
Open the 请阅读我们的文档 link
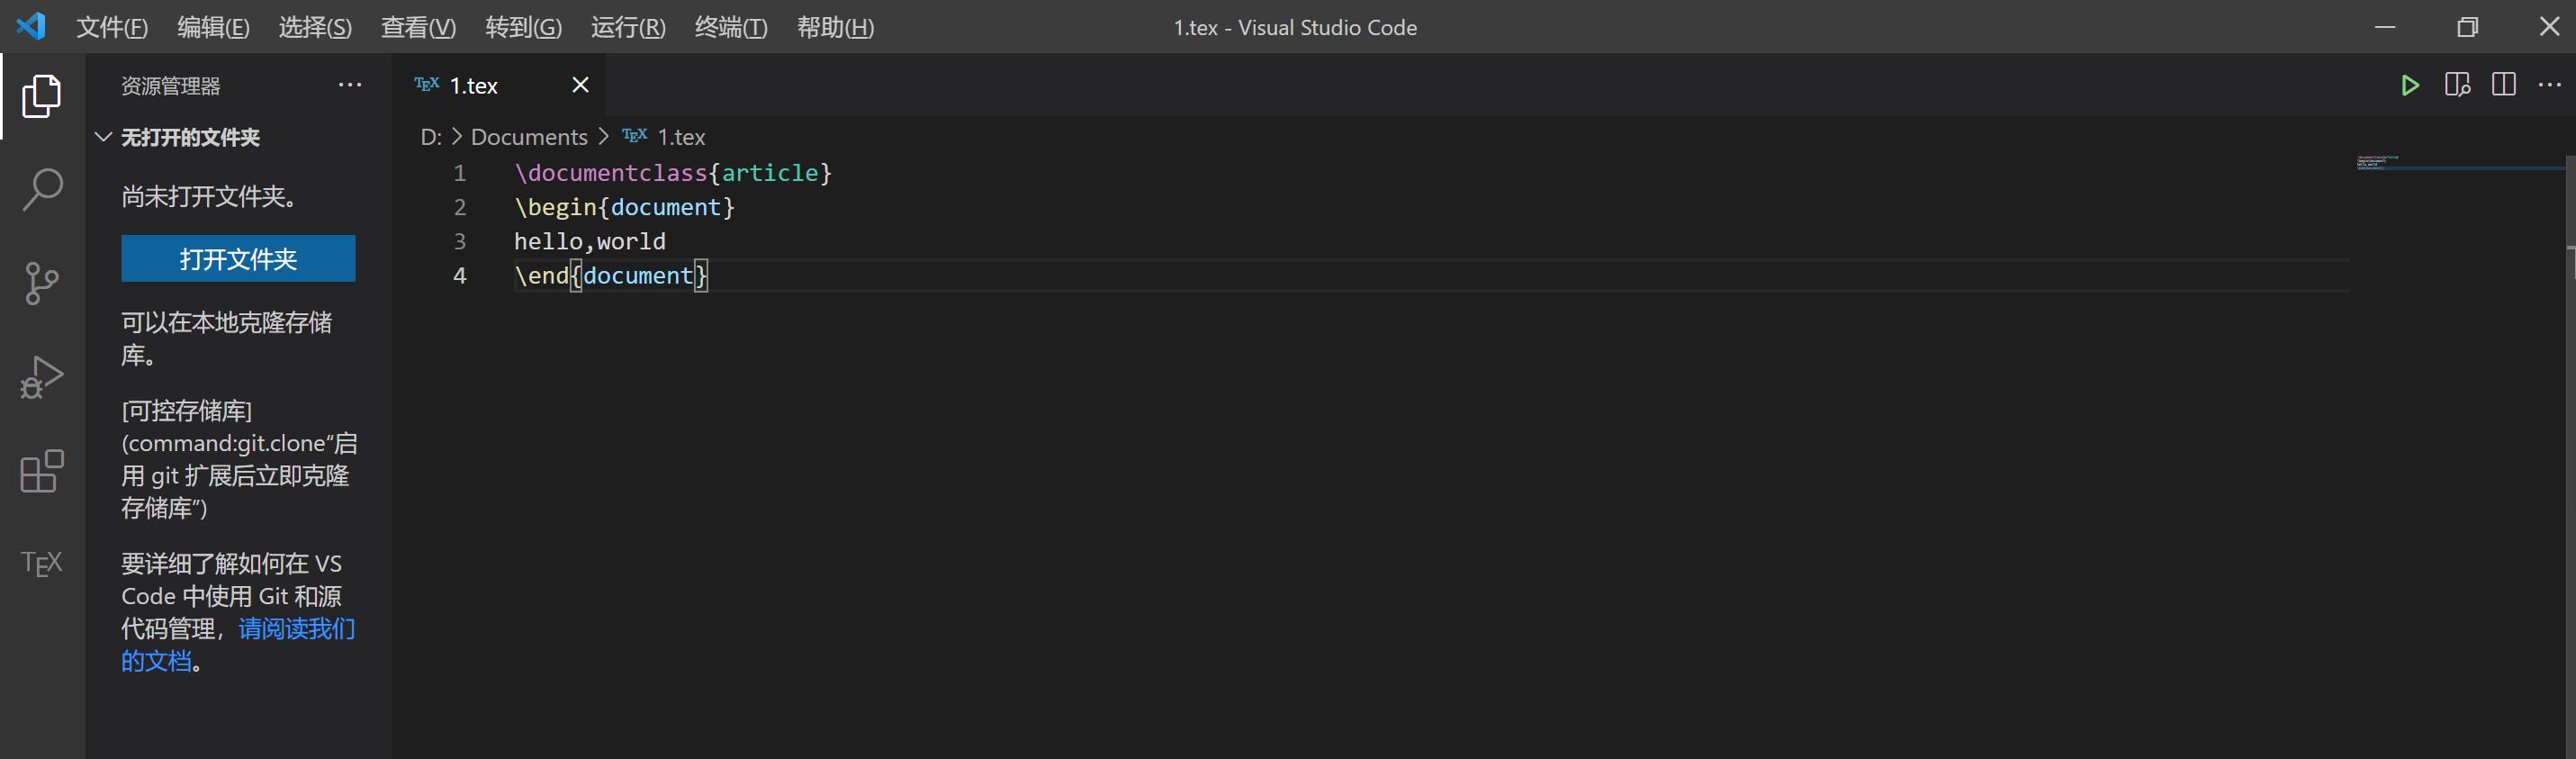click(238, 645)
